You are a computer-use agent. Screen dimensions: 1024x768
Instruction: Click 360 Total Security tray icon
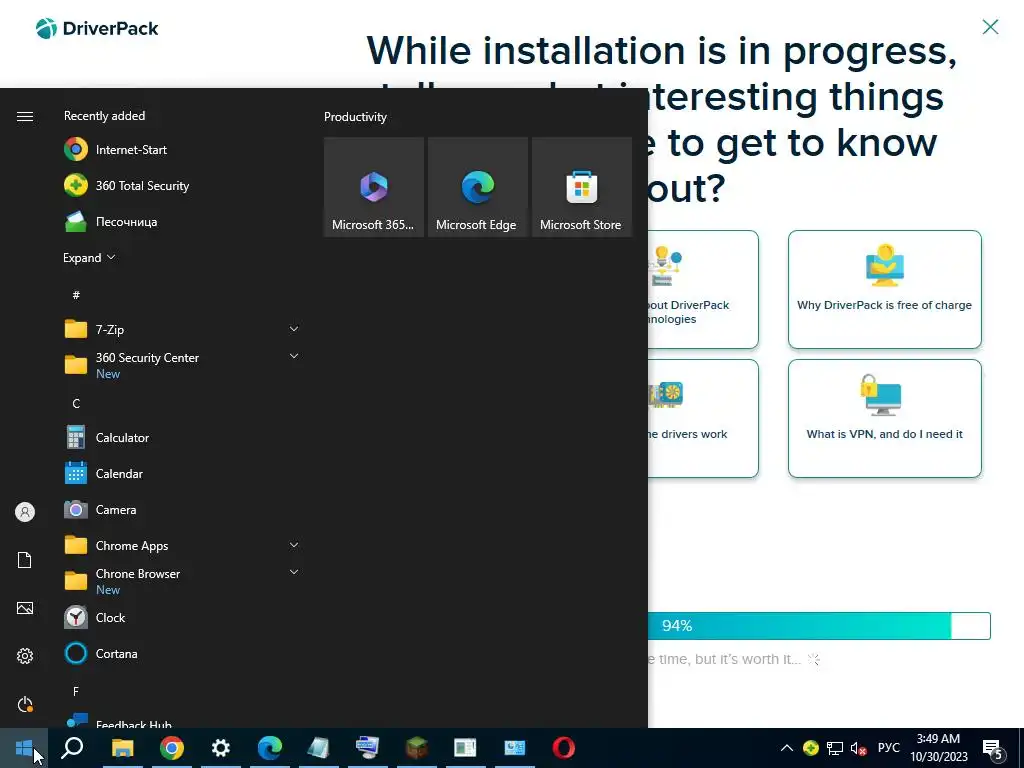(x=810, y=748)
